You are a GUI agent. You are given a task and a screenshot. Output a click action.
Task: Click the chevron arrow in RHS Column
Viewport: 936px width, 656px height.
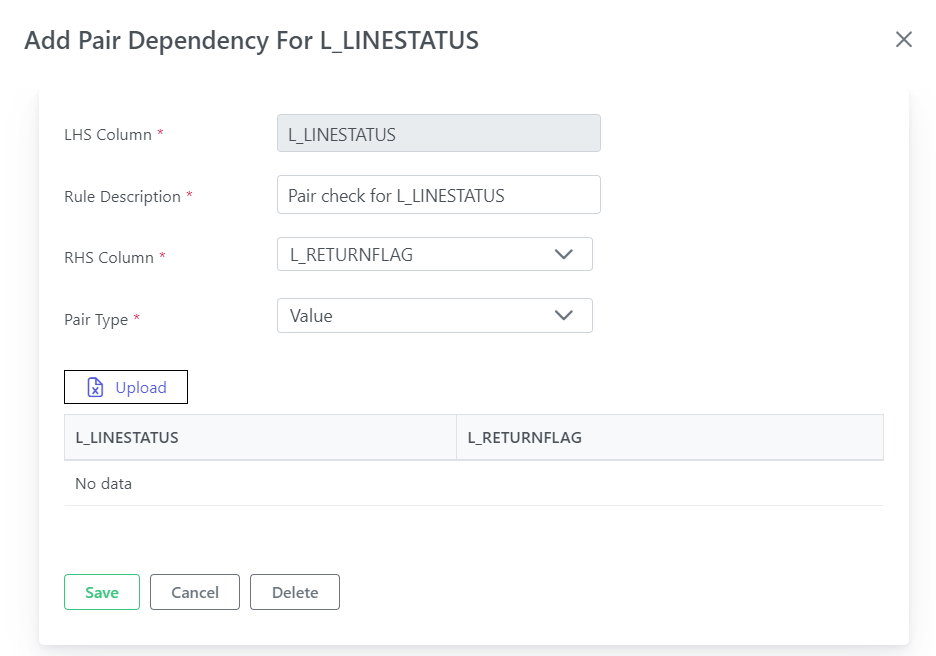click(x=564, y=254)
